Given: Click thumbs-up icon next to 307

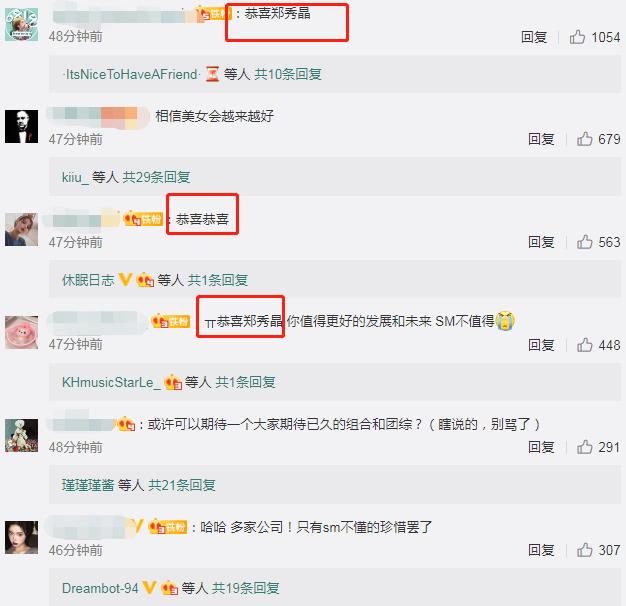Looking at the screenshot, I should [x=584, y=550].
